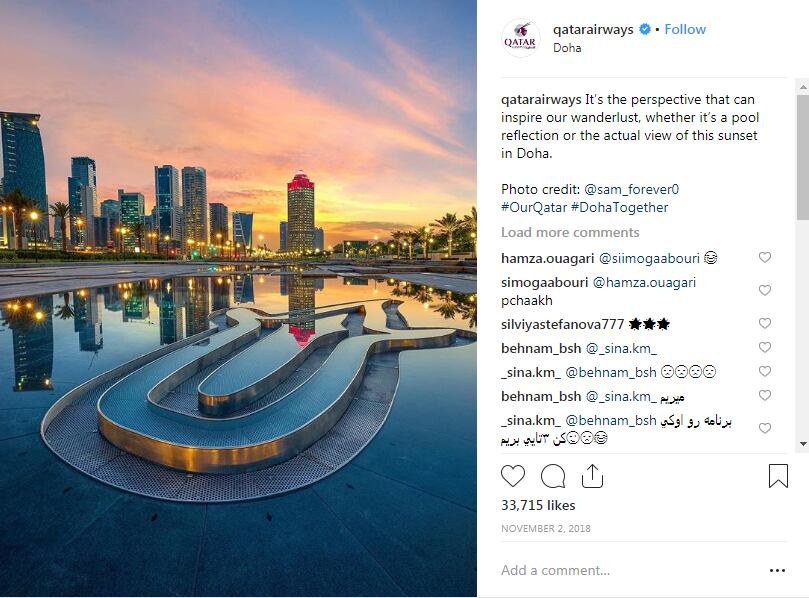Open the #OurQatar hashtag
809x598 pixels.
point(534,207)
